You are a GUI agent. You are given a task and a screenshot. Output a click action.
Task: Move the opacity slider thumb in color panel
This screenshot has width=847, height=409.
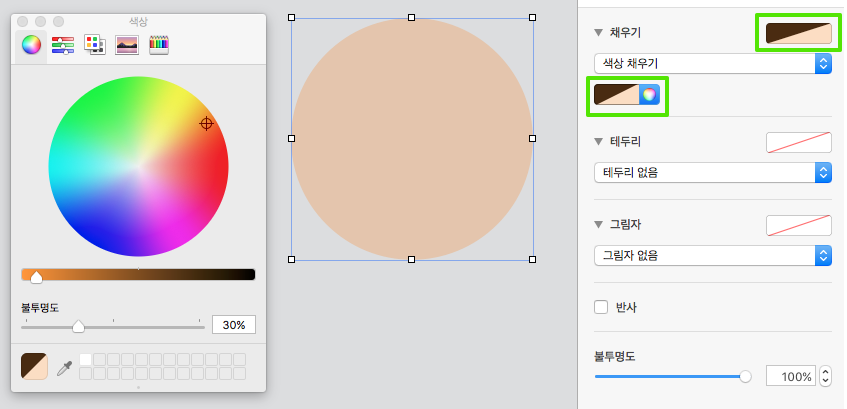click(78, 326)
